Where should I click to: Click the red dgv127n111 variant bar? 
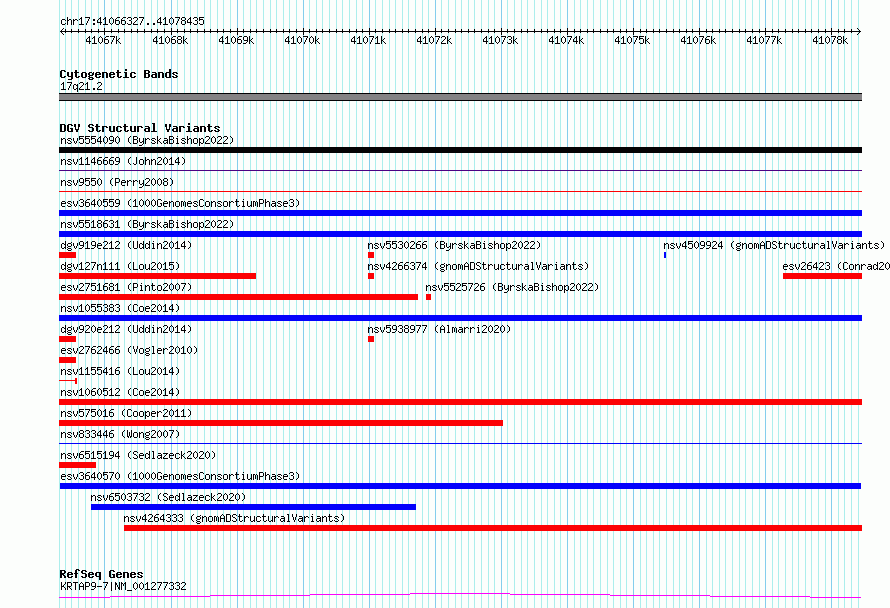157,276
